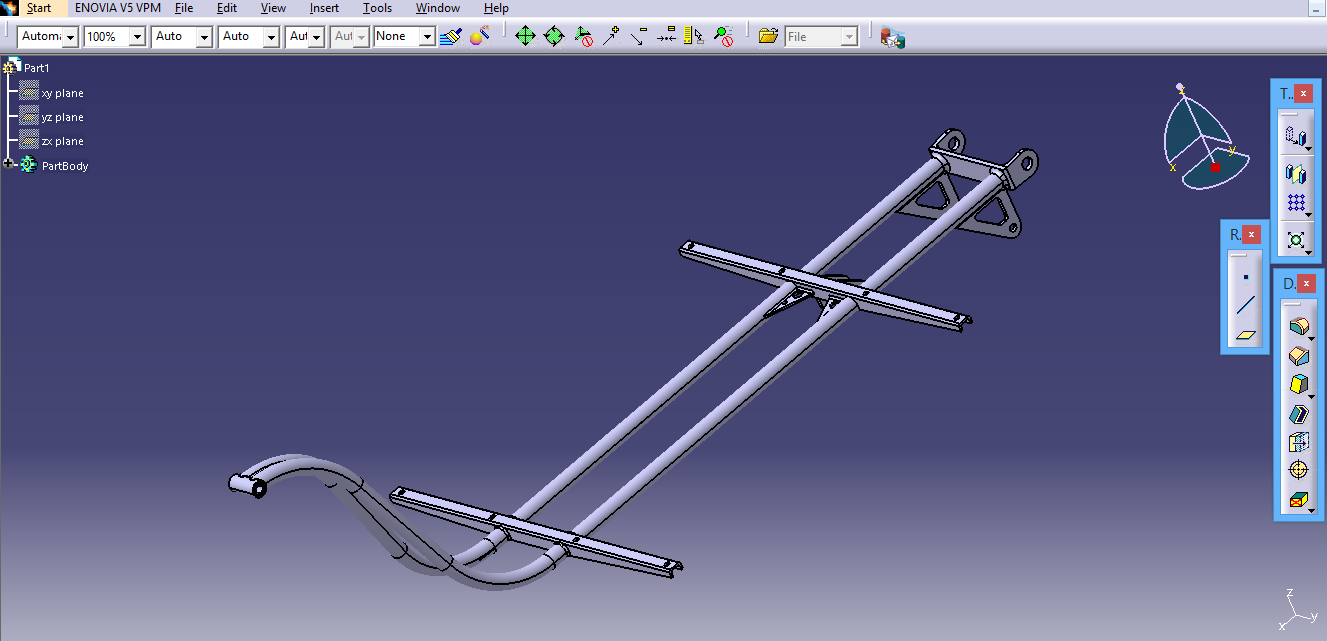Select the Scaling tool in the T. panel
Image resolution: width=1327 pixels, height=641 pixels.
pos(1296,240)
